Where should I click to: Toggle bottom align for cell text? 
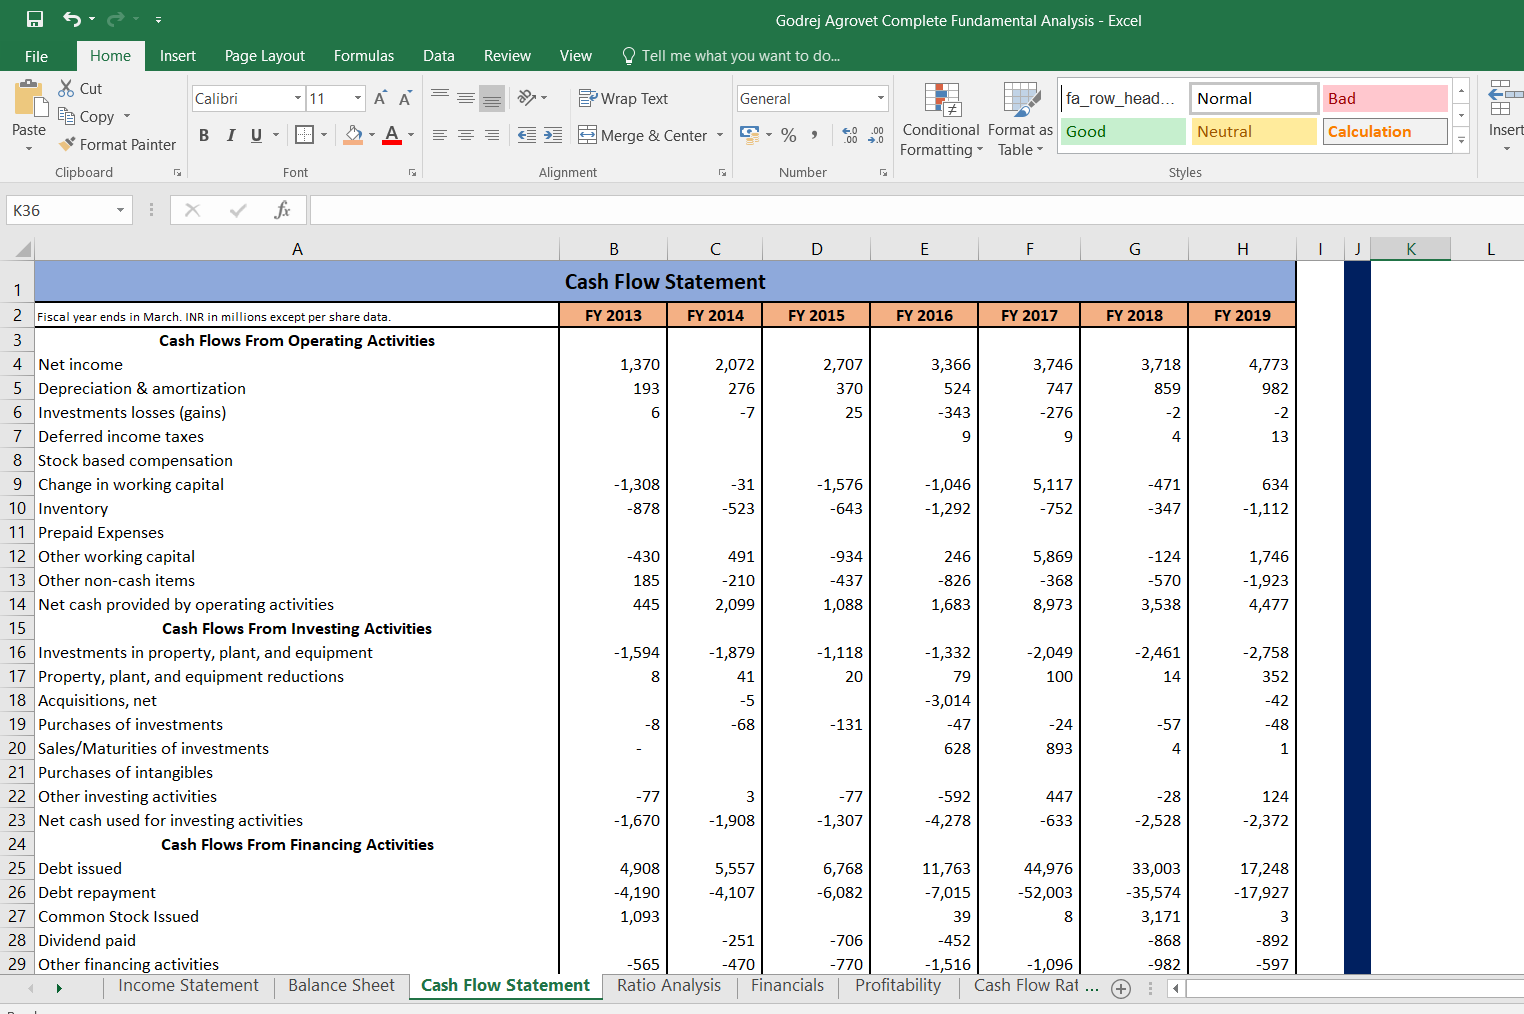[492, 97]
